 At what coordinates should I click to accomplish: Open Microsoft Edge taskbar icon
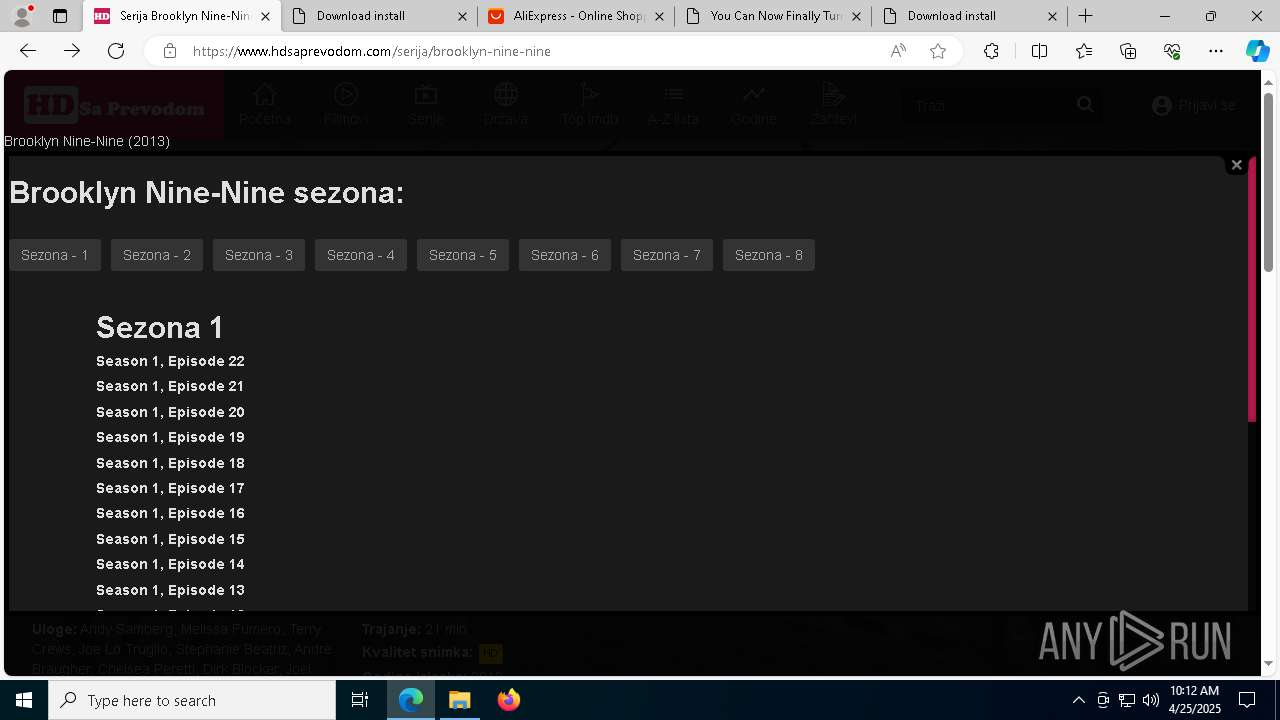point(411,700)
